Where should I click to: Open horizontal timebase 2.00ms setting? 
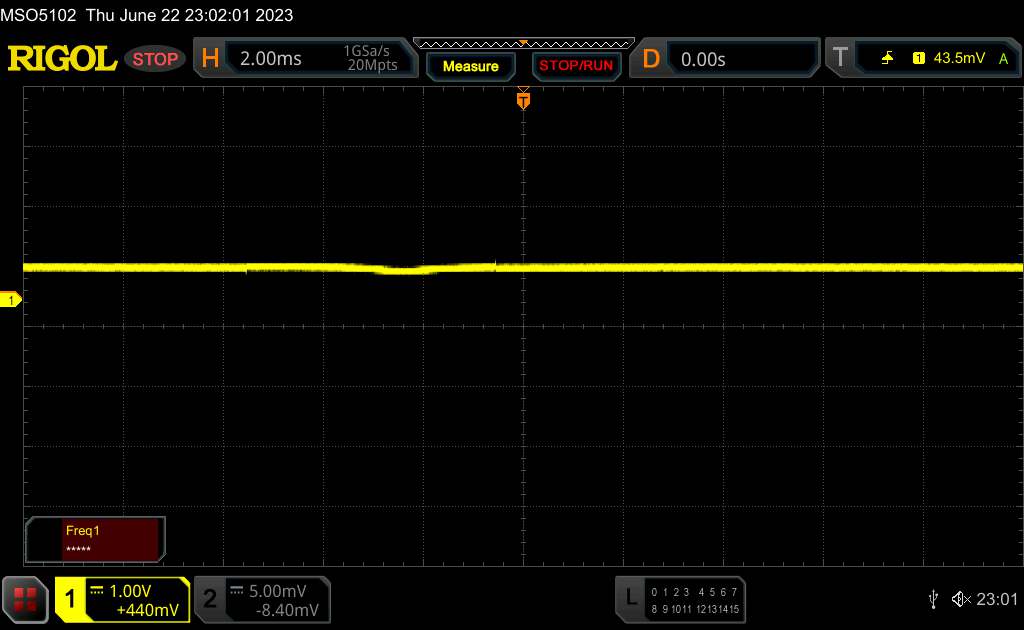point(270,59)
